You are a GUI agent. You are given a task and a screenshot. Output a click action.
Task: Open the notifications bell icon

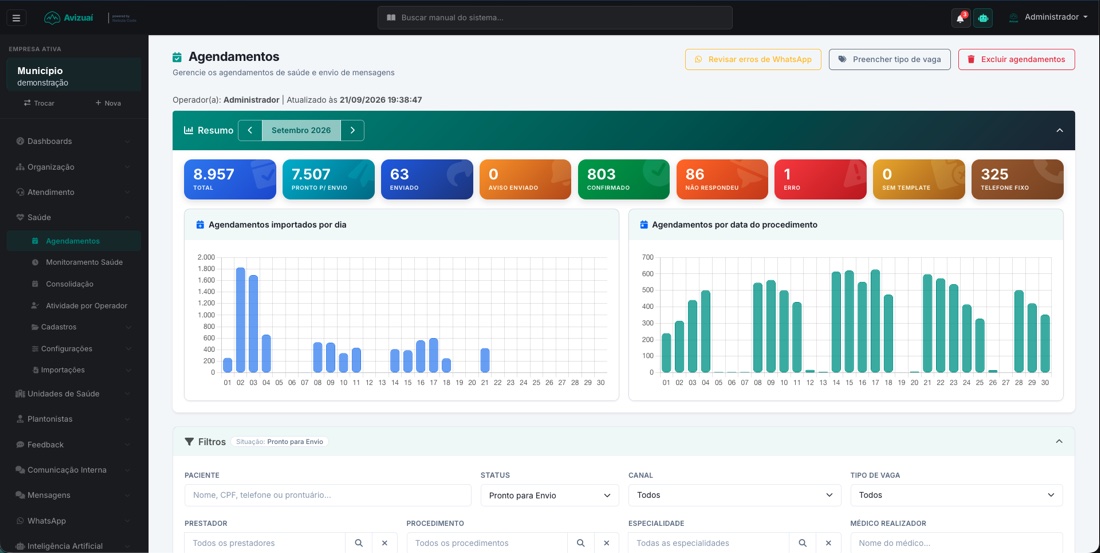960,18
